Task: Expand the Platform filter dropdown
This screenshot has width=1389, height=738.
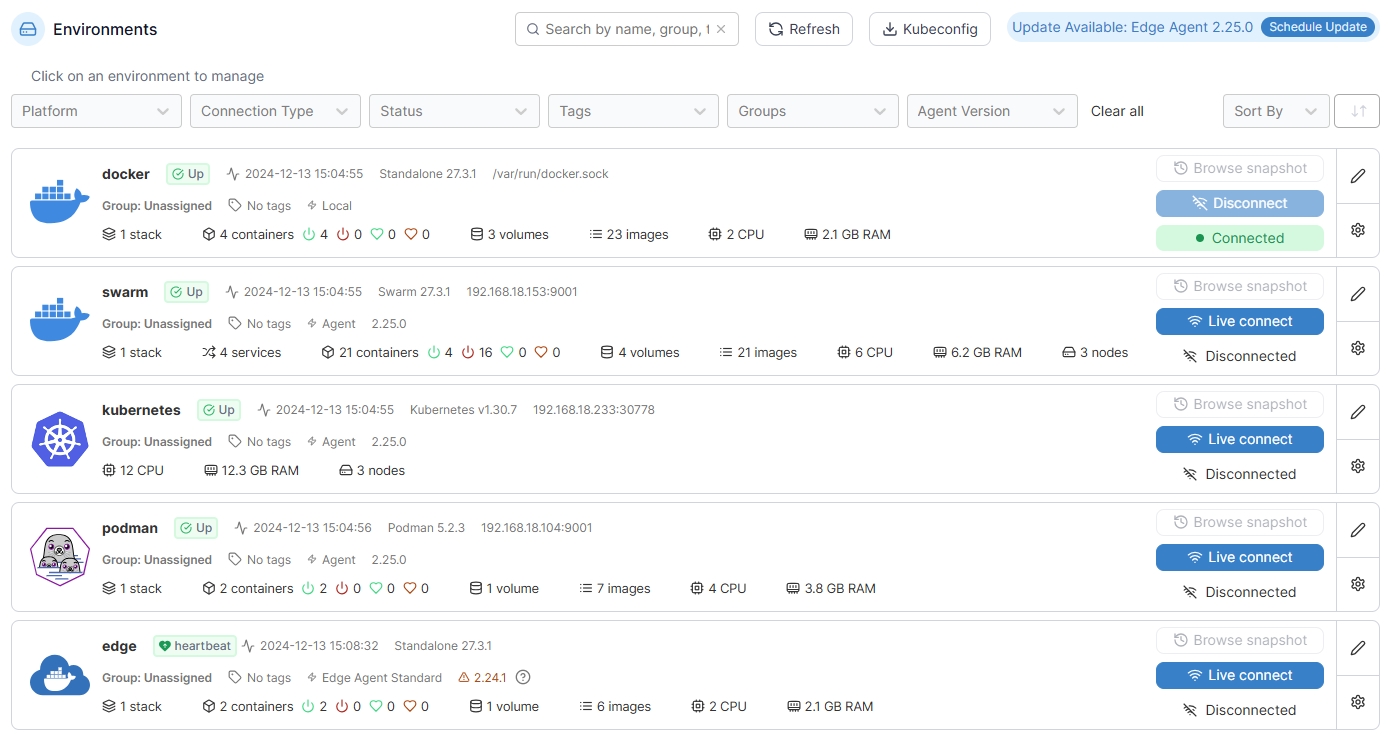Action: coord(96,111)
